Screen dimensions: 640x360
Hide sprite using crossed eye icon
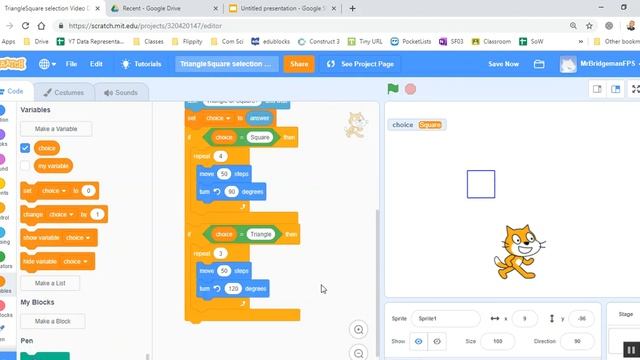point(437,341)
